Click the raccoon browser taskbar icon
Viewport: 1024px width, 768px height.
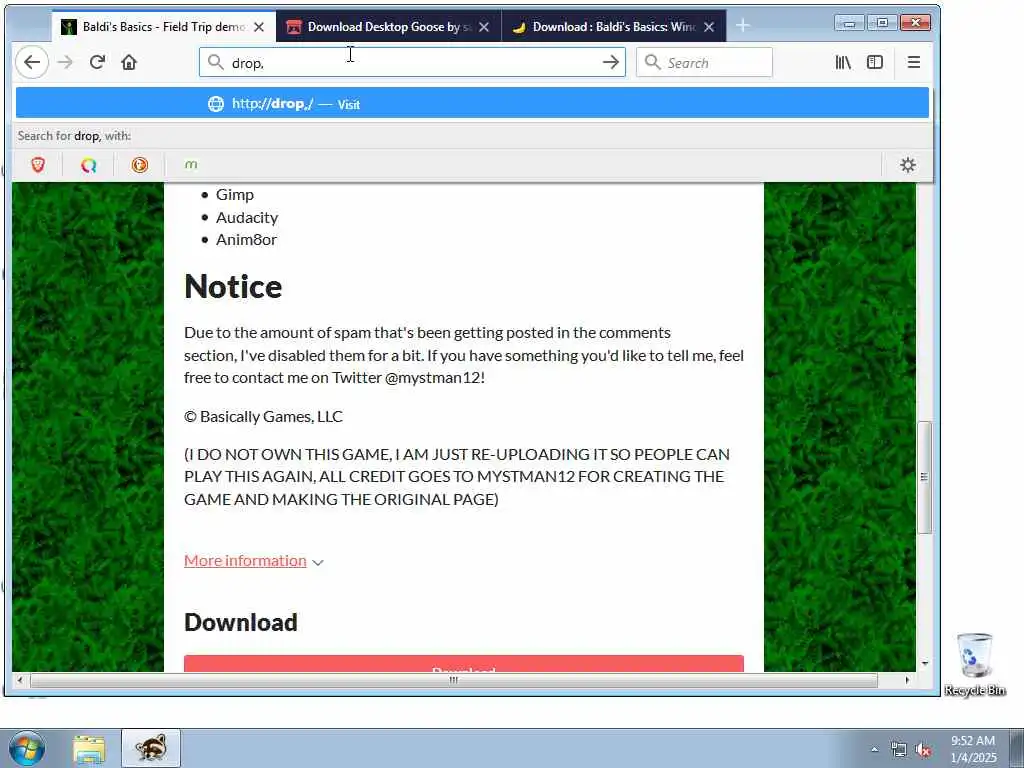151,748
